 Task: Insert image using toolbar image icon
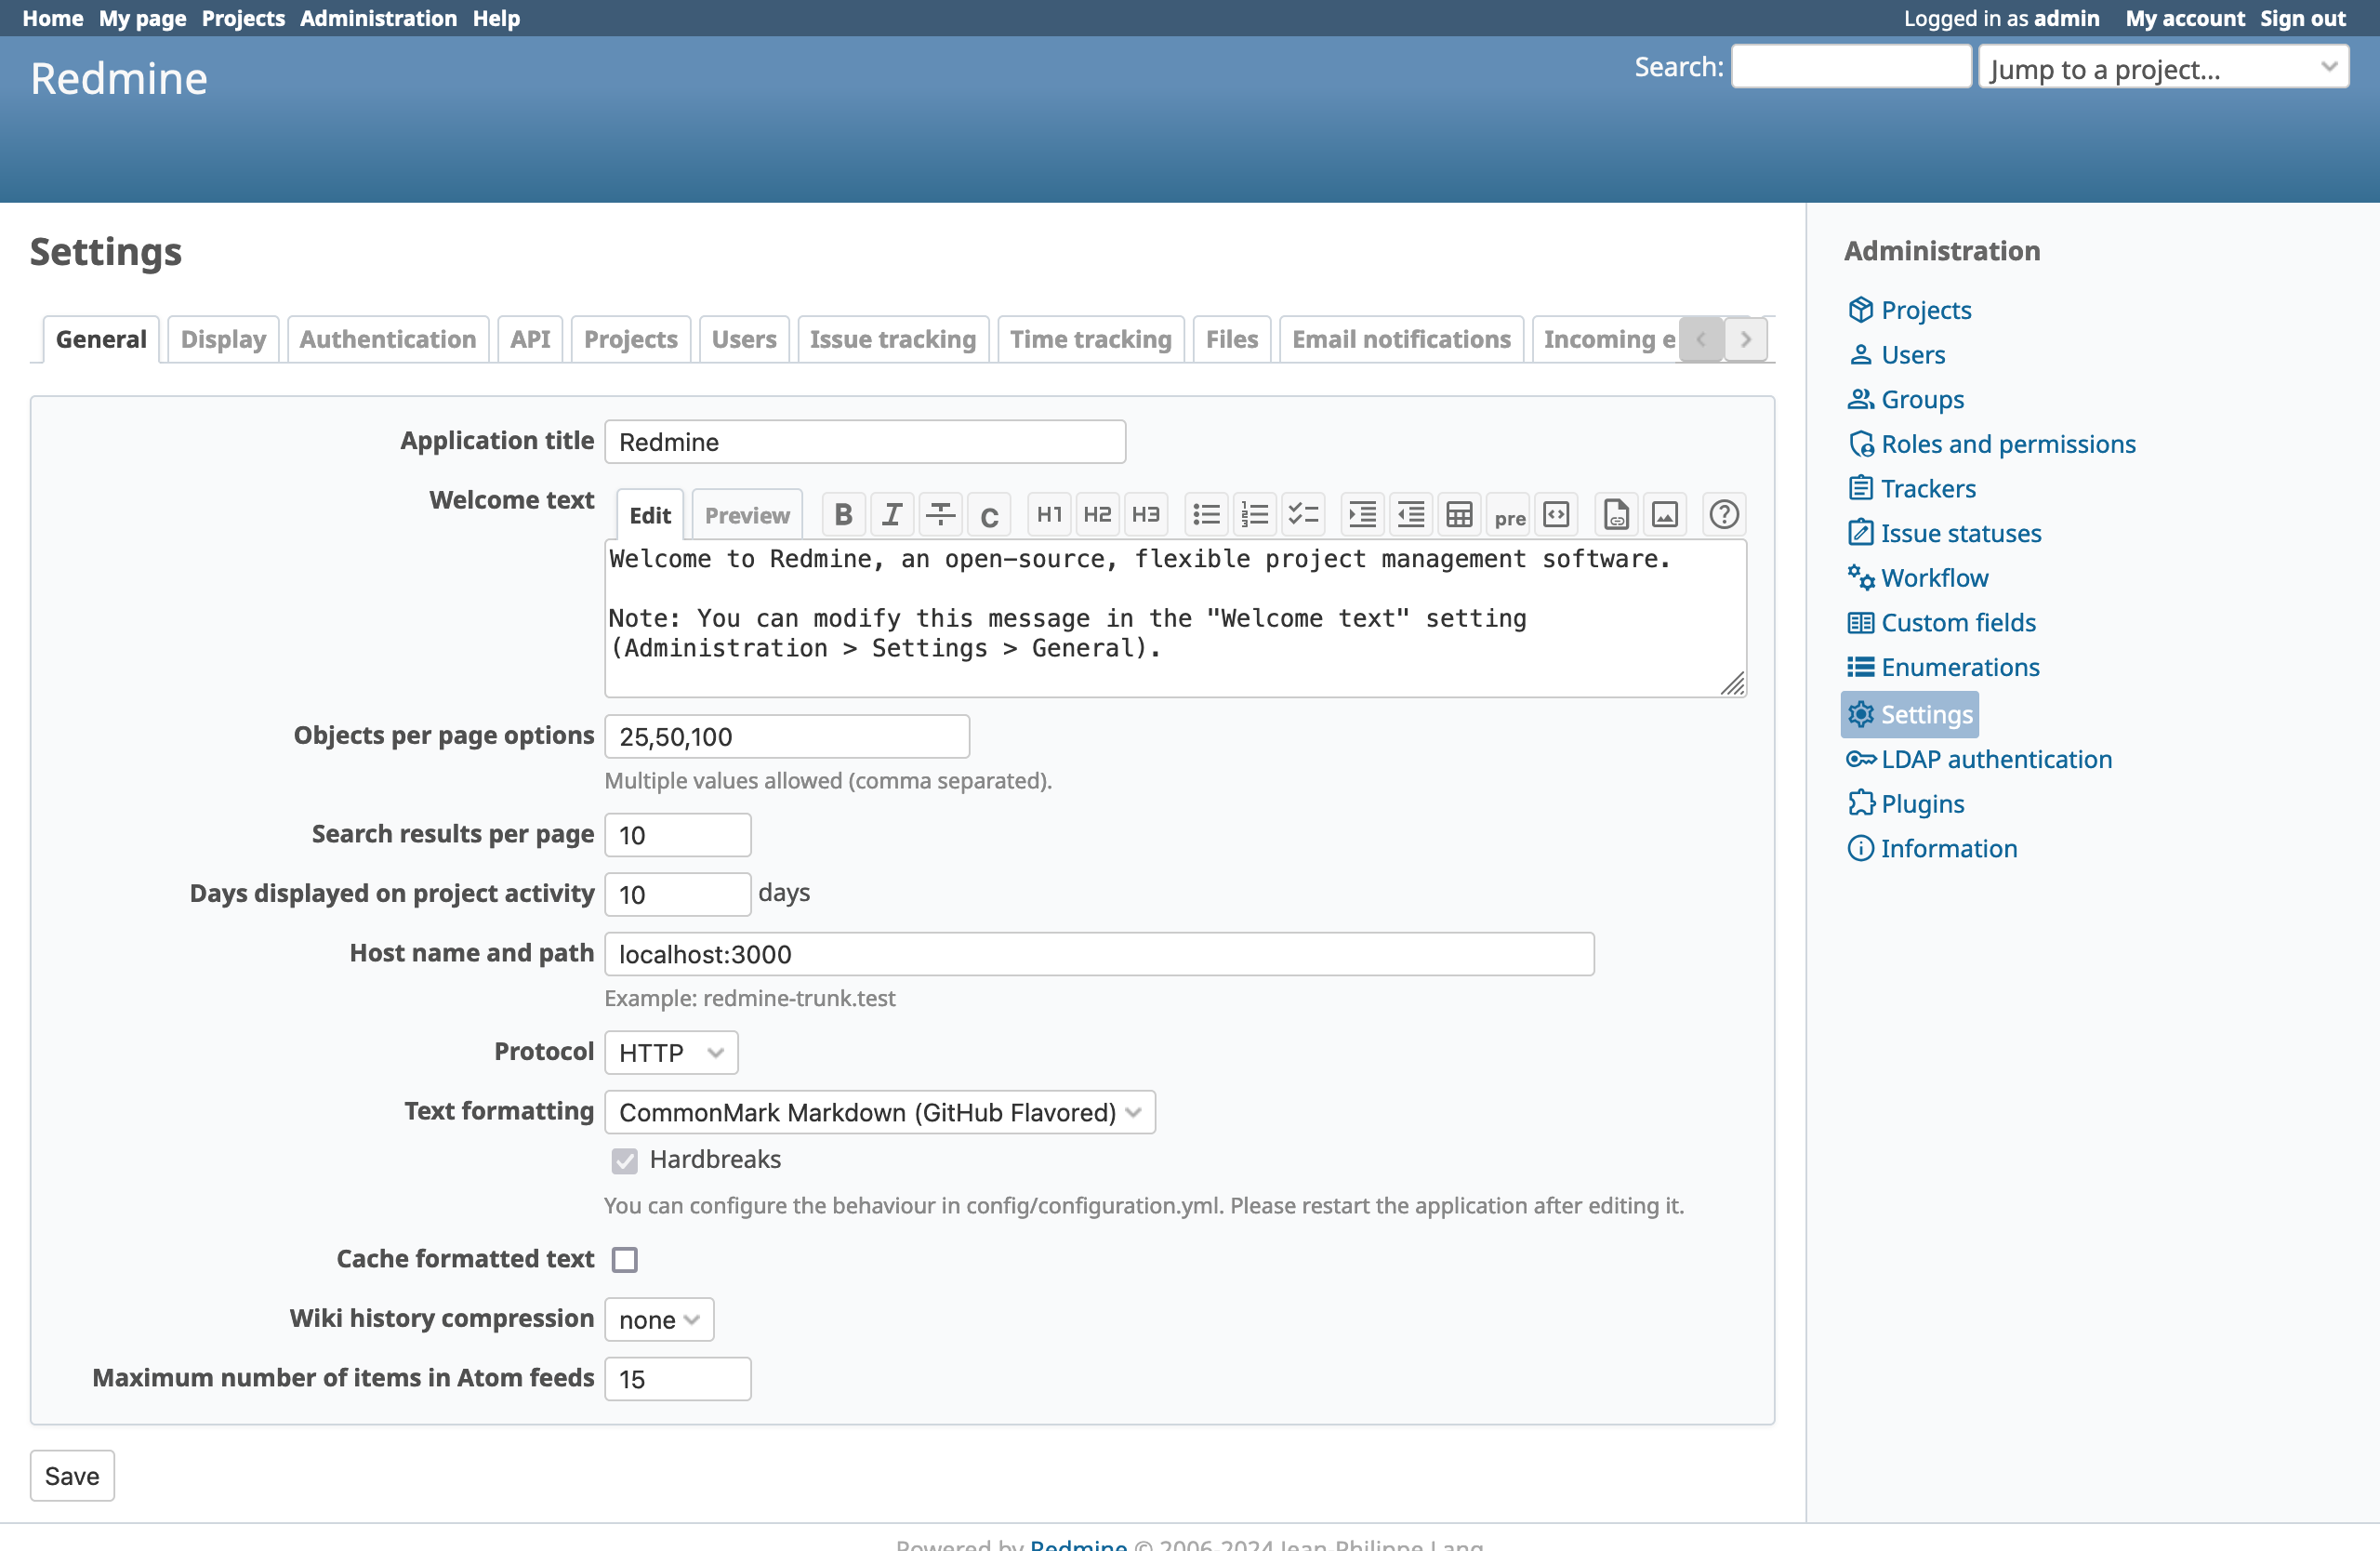coord(1665,515)
